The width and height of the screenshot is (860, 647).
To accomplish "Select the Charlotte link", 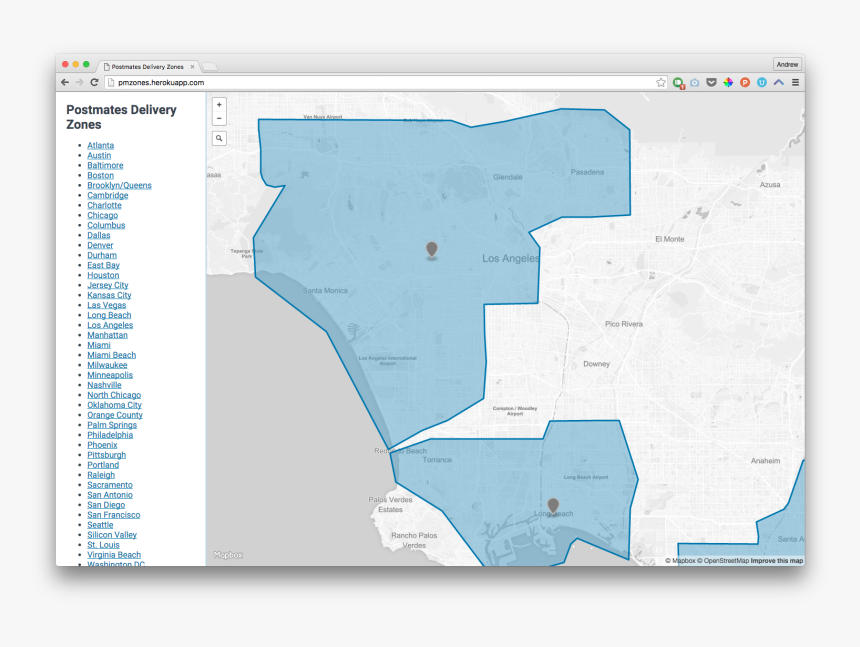I will [105, 205].
